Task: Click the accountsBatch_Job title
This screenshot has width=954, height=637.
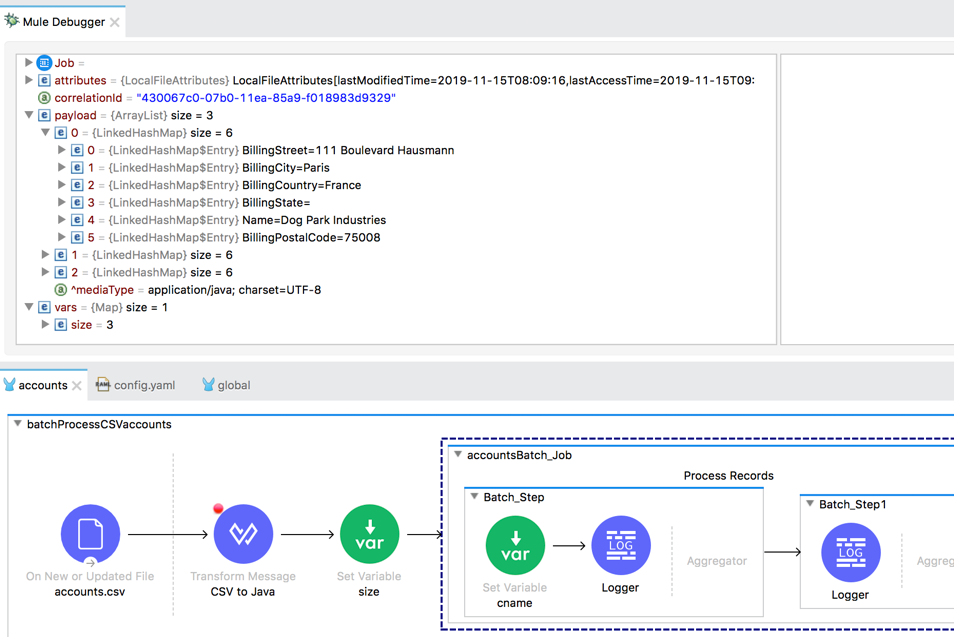Action: (519, 455)
